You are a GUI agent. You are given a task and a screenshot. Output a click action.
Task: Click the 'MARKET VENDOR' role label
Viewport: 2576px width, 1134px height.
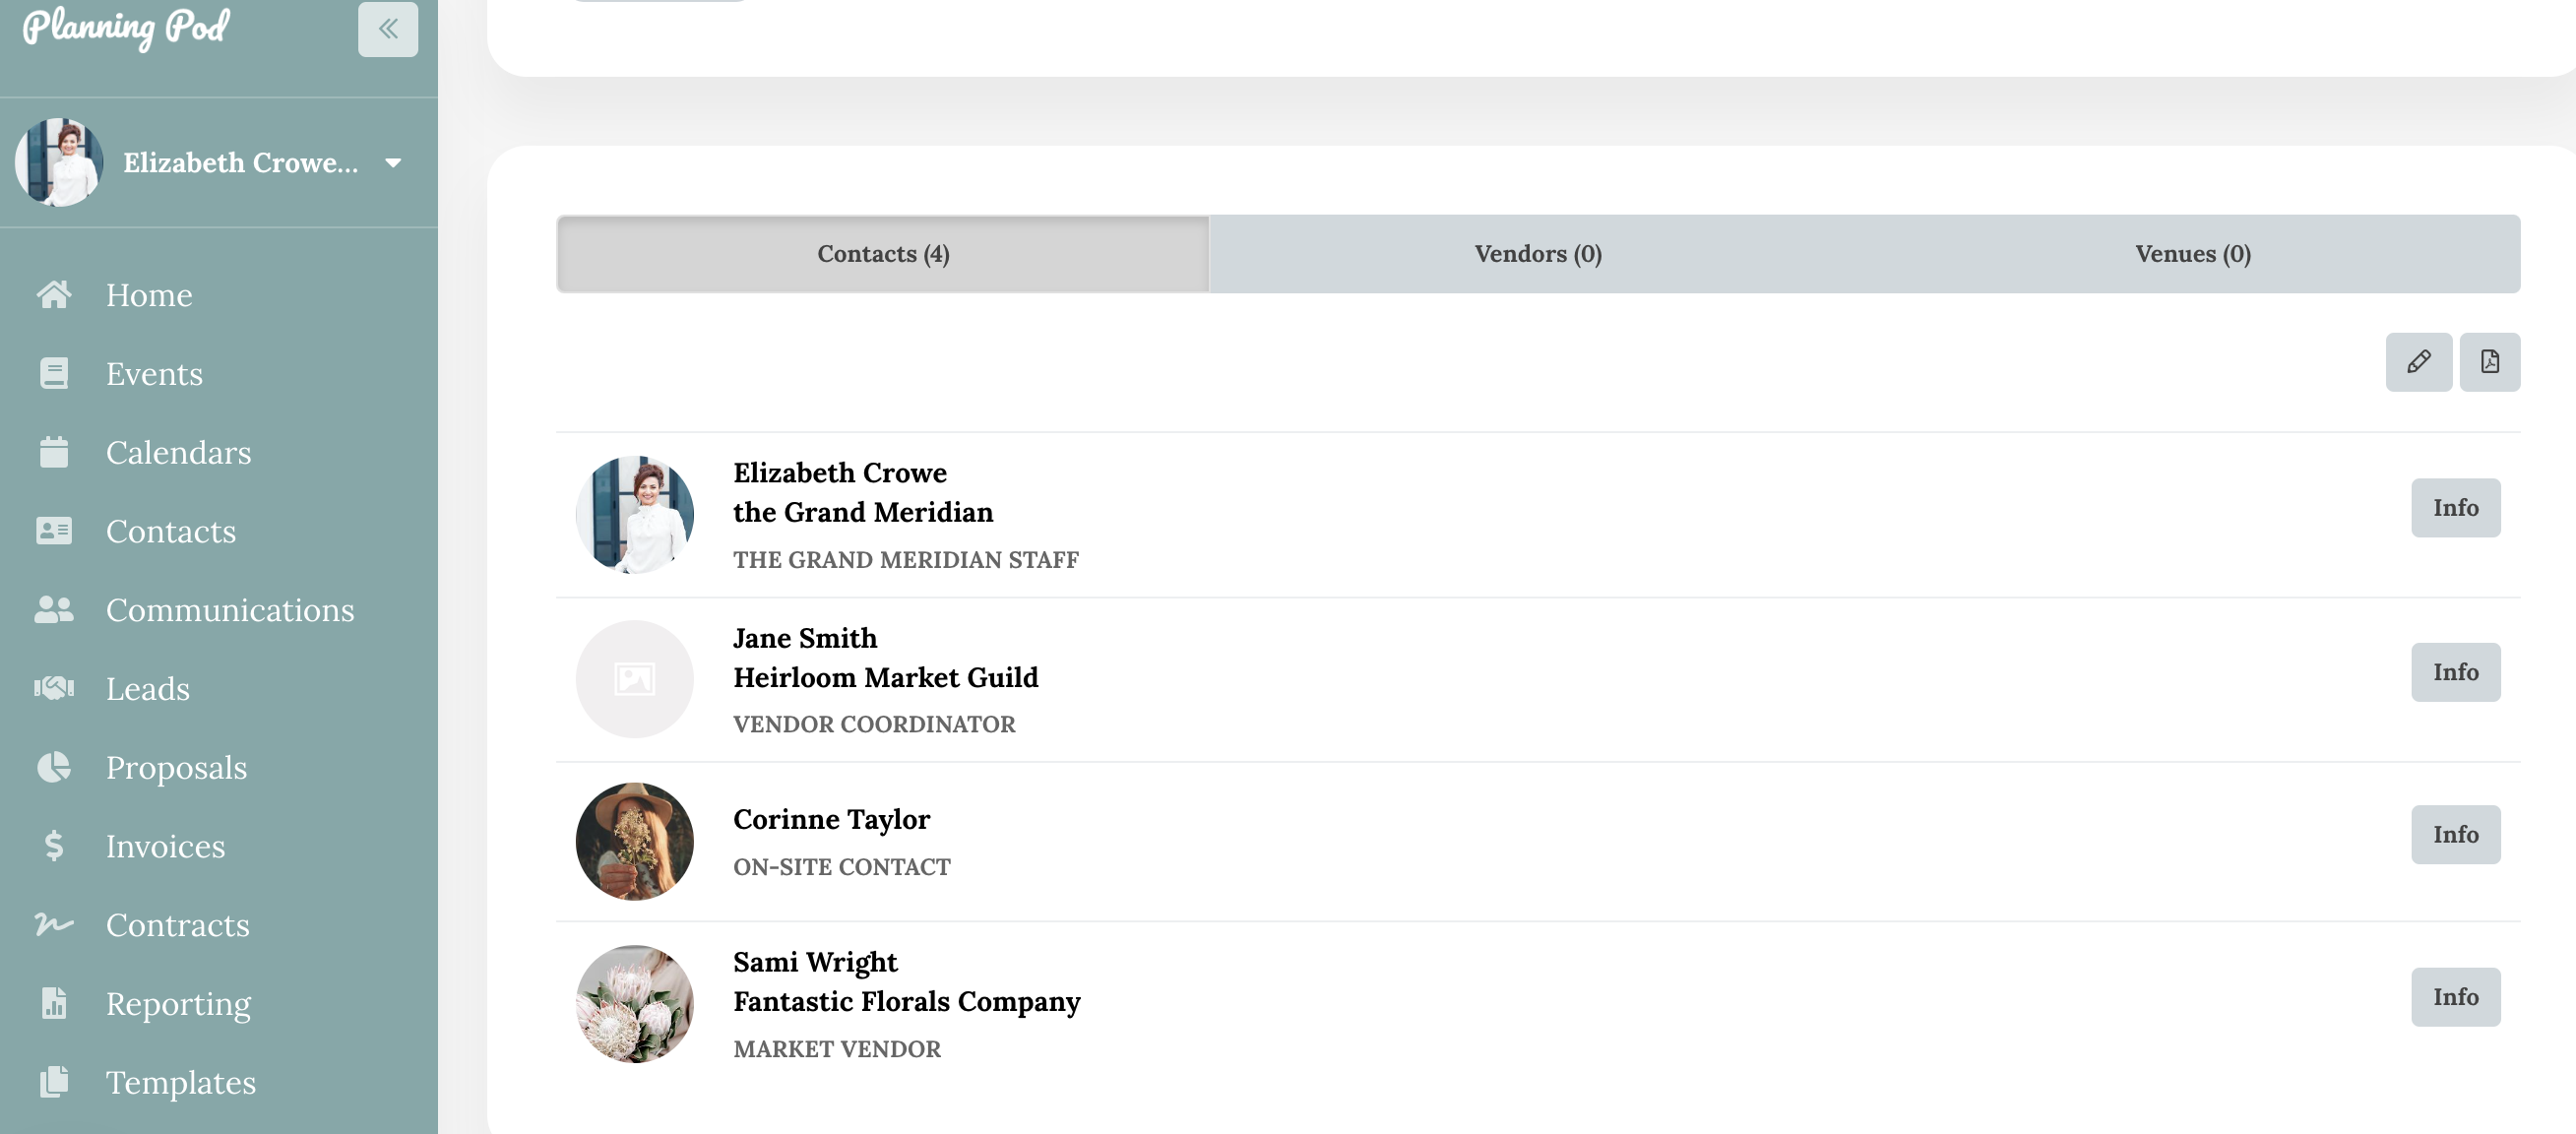[836, 1049]
